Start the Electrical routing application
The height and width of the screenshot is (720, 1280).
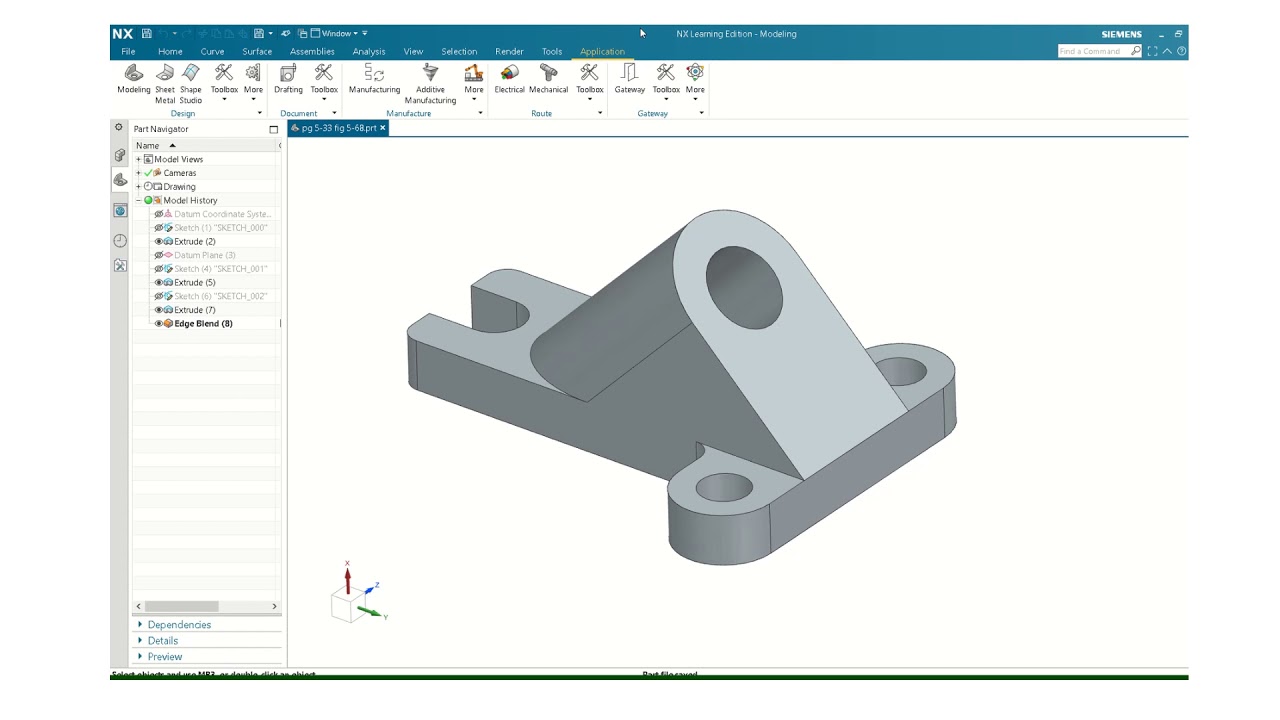point(509,79)
